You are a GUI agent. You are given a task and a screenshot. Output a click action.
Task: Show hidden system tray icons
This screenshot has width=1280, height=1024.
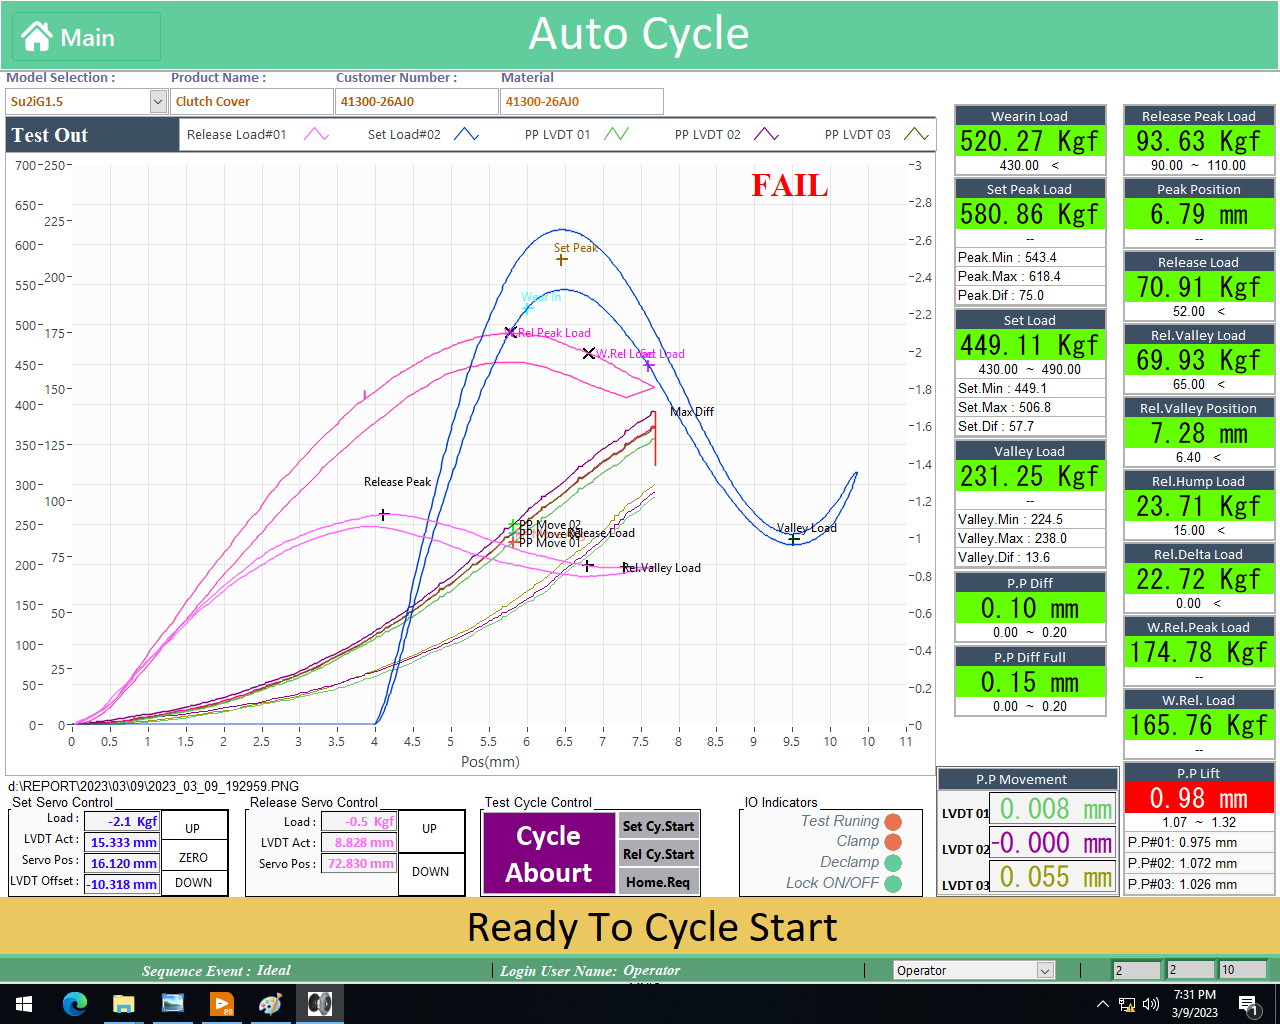1102,1004
